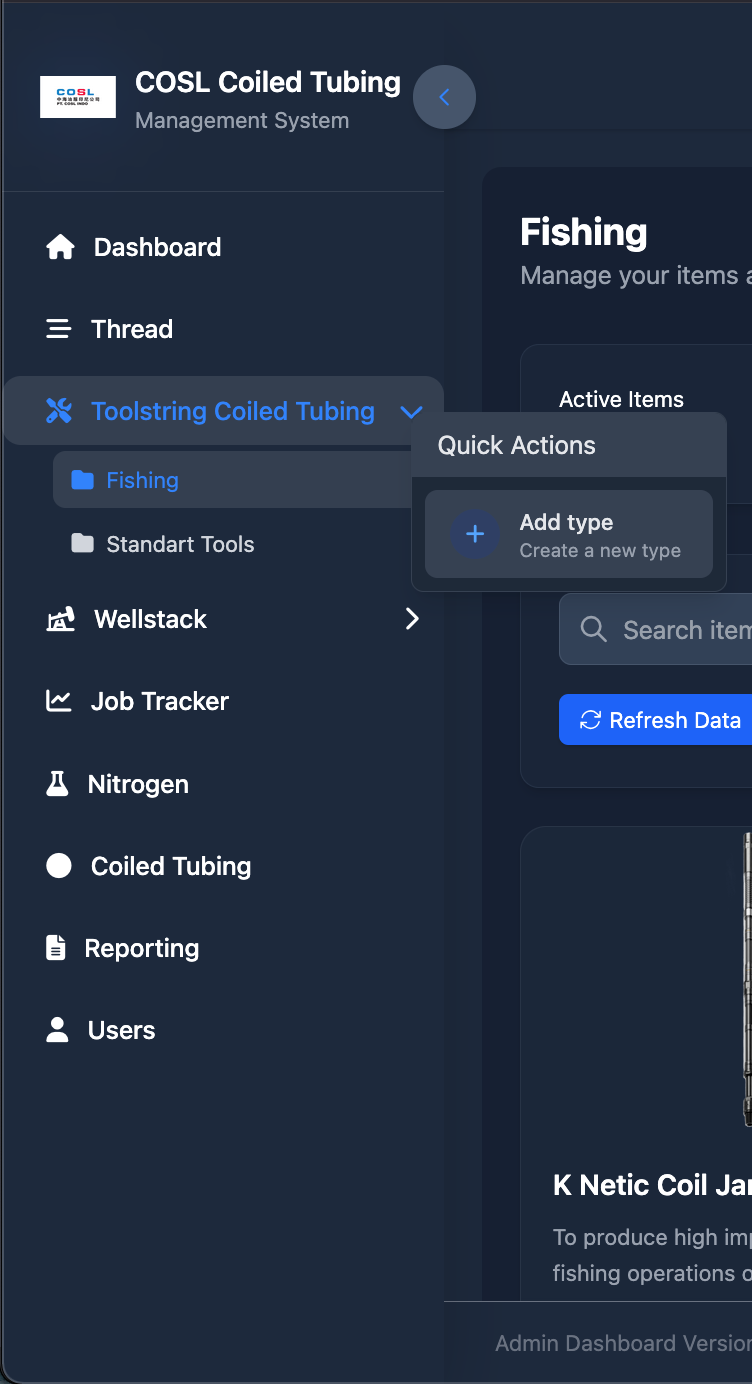The width and height of the screenshot is (752, 1384).
Task: Collapse the sidebar with the circular chevron
Action: [x=444, y=97]
